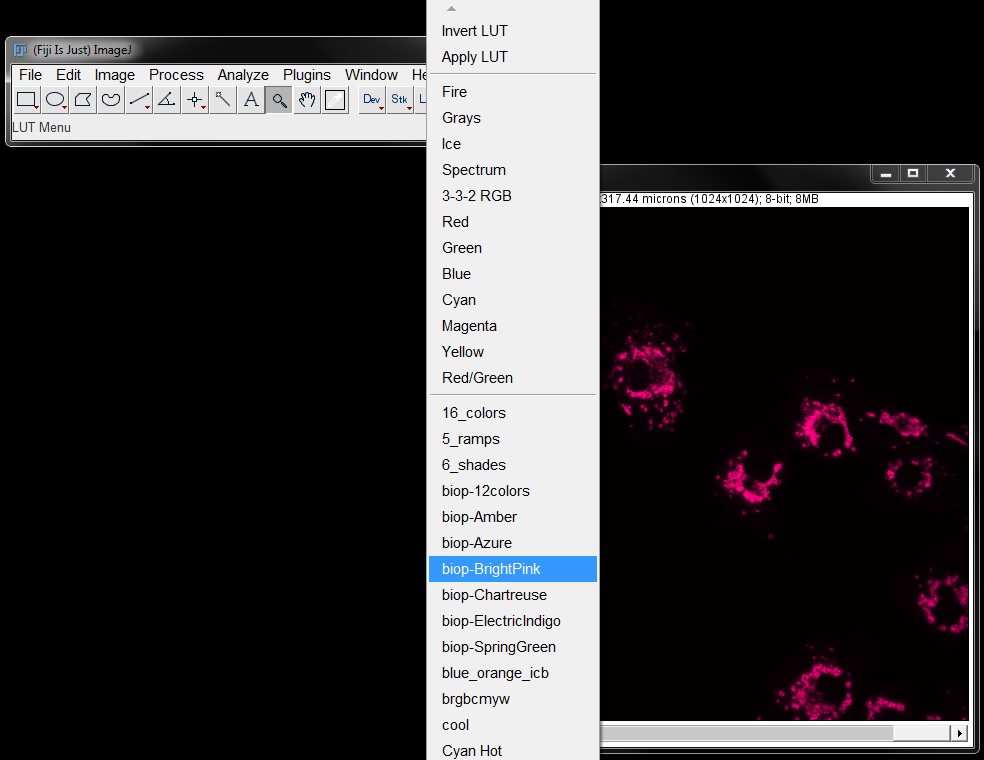Select the Angle tool
Viewport: 984px width, 760px height.
(167, 100)
